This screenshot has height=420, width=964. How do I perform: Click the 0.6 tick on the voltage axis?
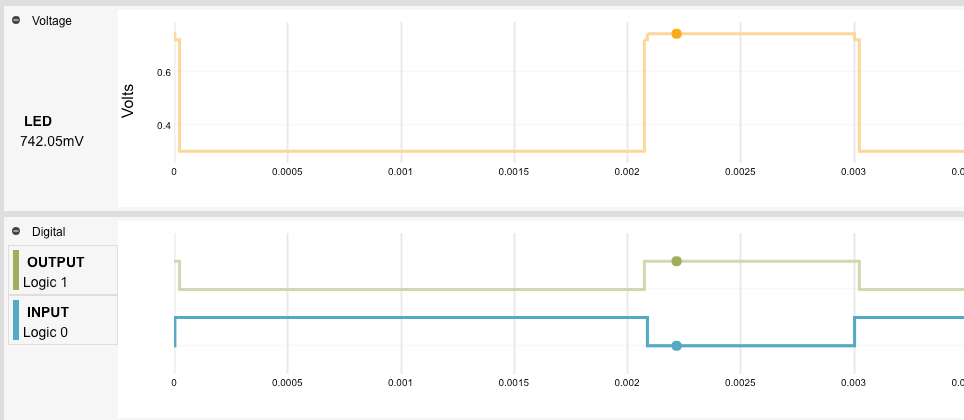(164, 72)
